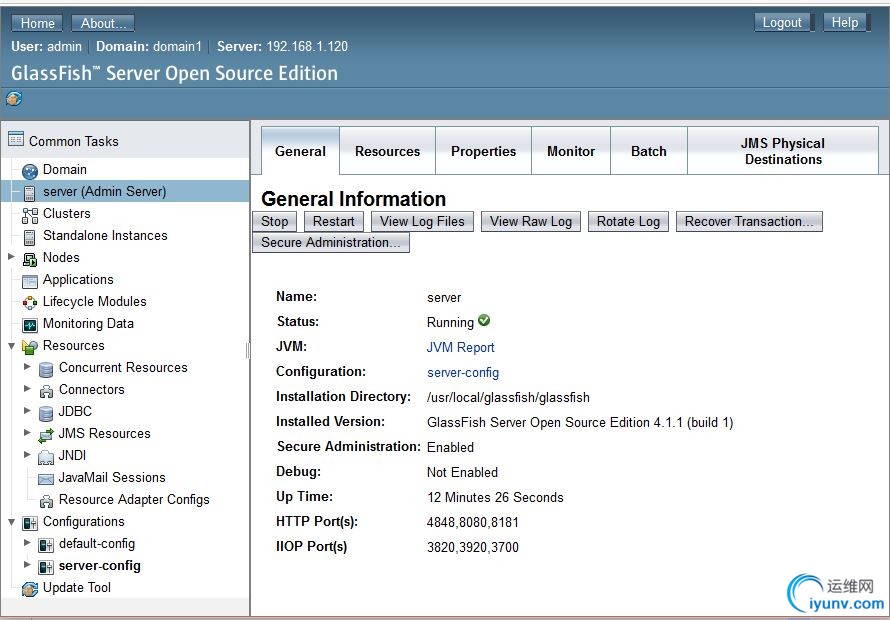Select Update Tool tree item
This screenshot has height=620, width=890.
(77, 588)
